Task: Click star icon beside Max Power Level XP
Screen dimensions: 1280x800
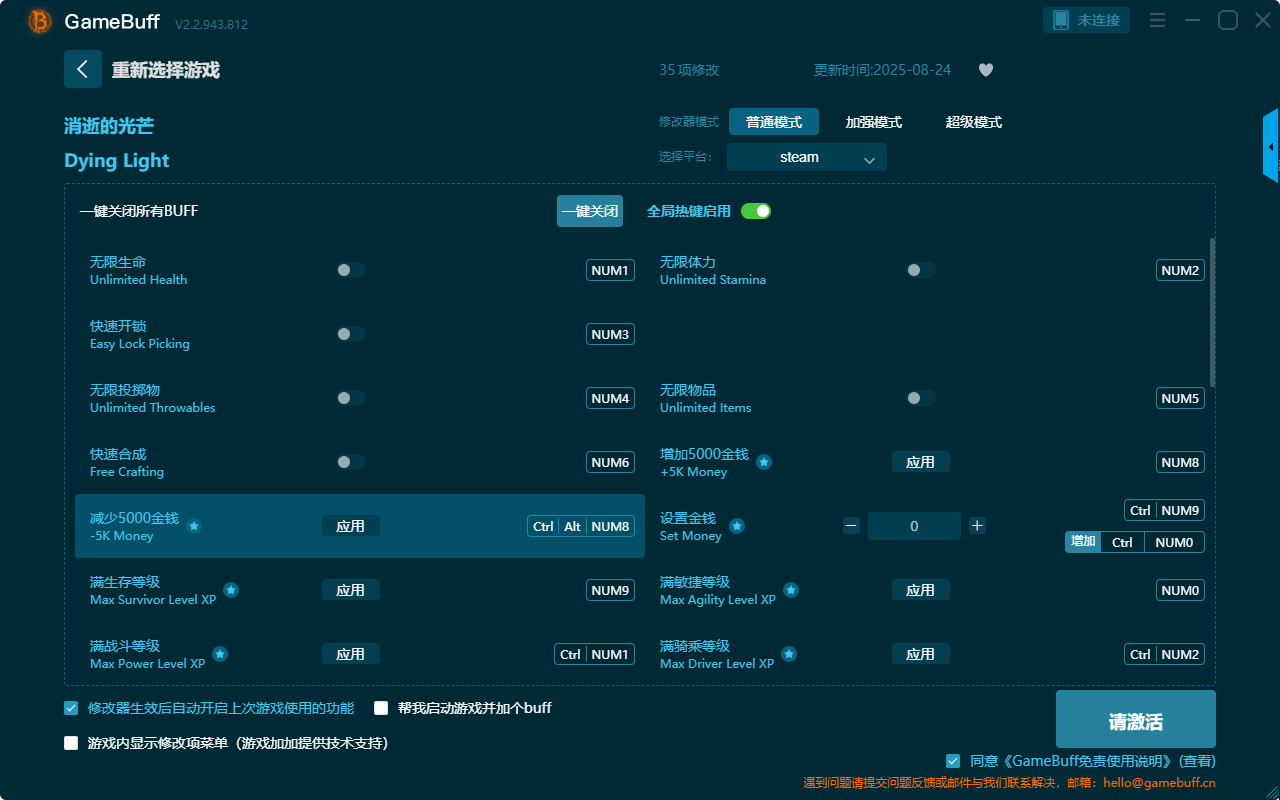Action: click(x=220, y=654)
